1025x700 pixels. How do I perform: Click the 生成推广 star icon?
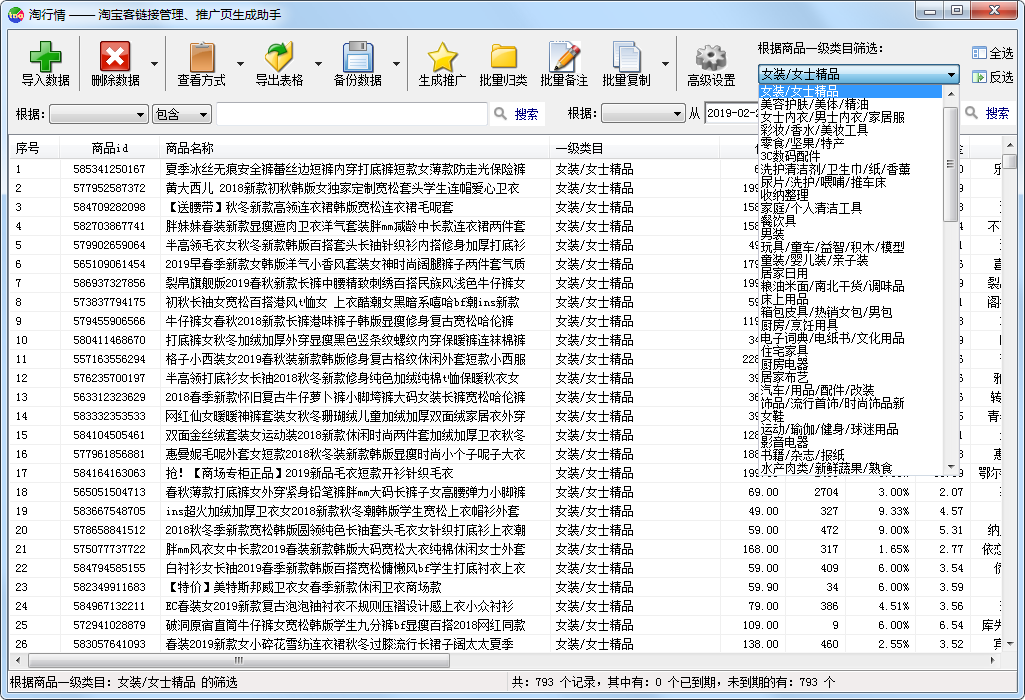442,64
